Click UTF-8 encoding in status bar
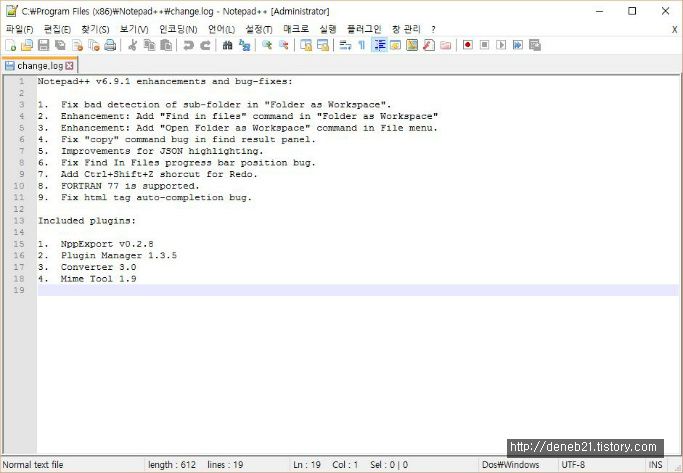683x473 pixels. tap(573, 465)
